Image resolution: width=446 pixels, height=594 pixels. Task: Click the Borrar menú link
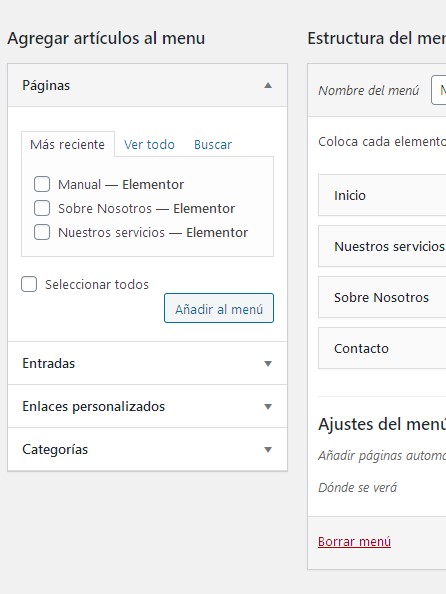354,542
